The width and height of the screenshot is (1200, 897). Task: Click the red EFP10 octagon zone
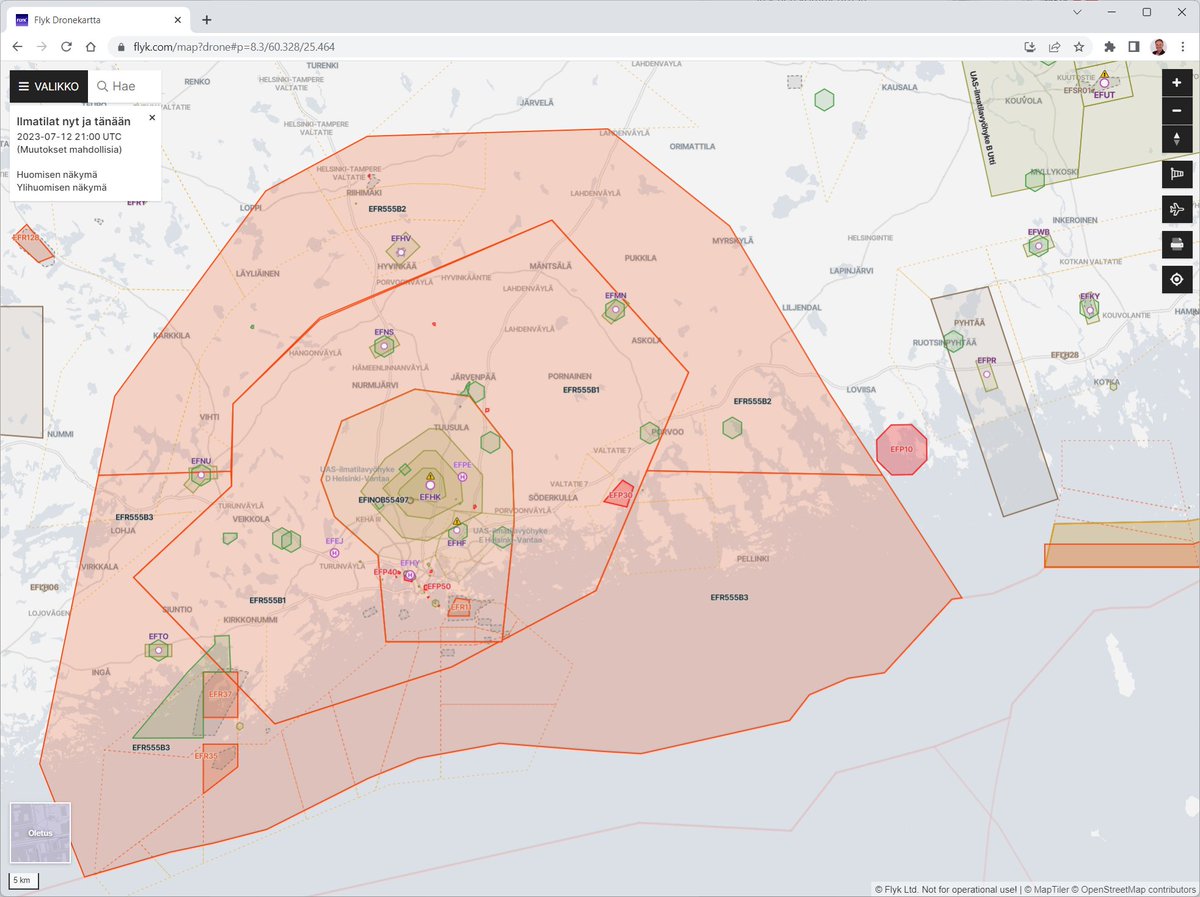pyautogui.click(x=901, y=449)
